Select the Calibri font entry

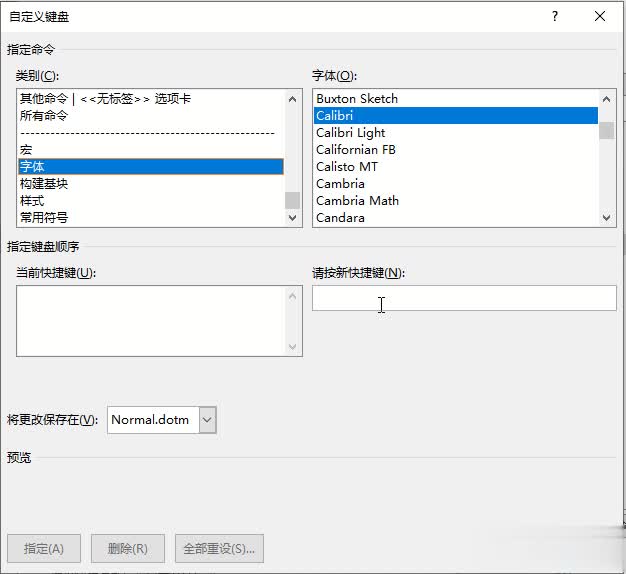coord(456,116)
